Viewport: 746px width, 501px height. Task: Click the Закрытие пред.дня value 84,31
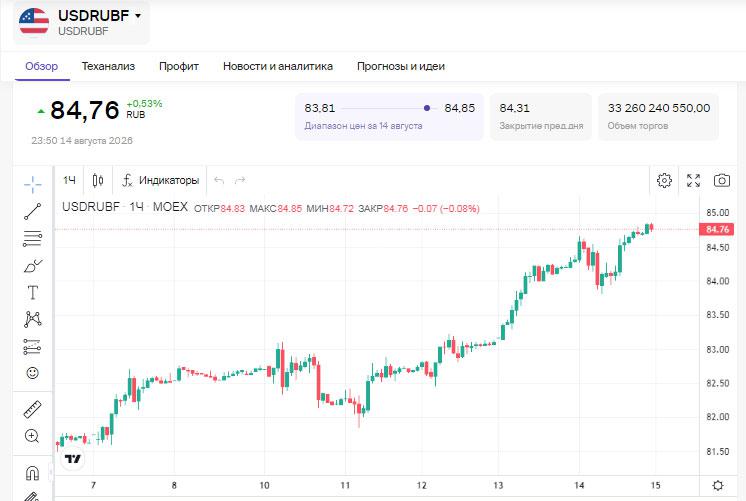tap(514, 108)
